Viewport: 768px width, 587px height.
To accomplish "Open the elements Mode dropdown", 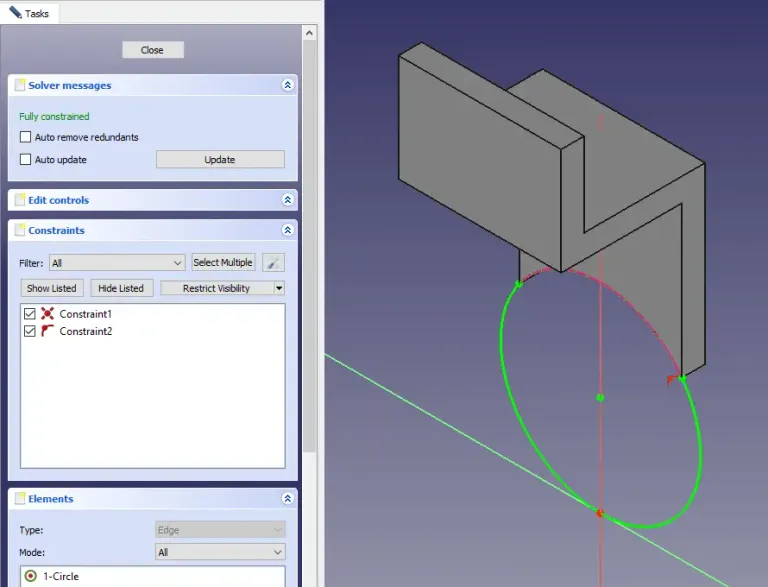I will [x=220, y=552].
